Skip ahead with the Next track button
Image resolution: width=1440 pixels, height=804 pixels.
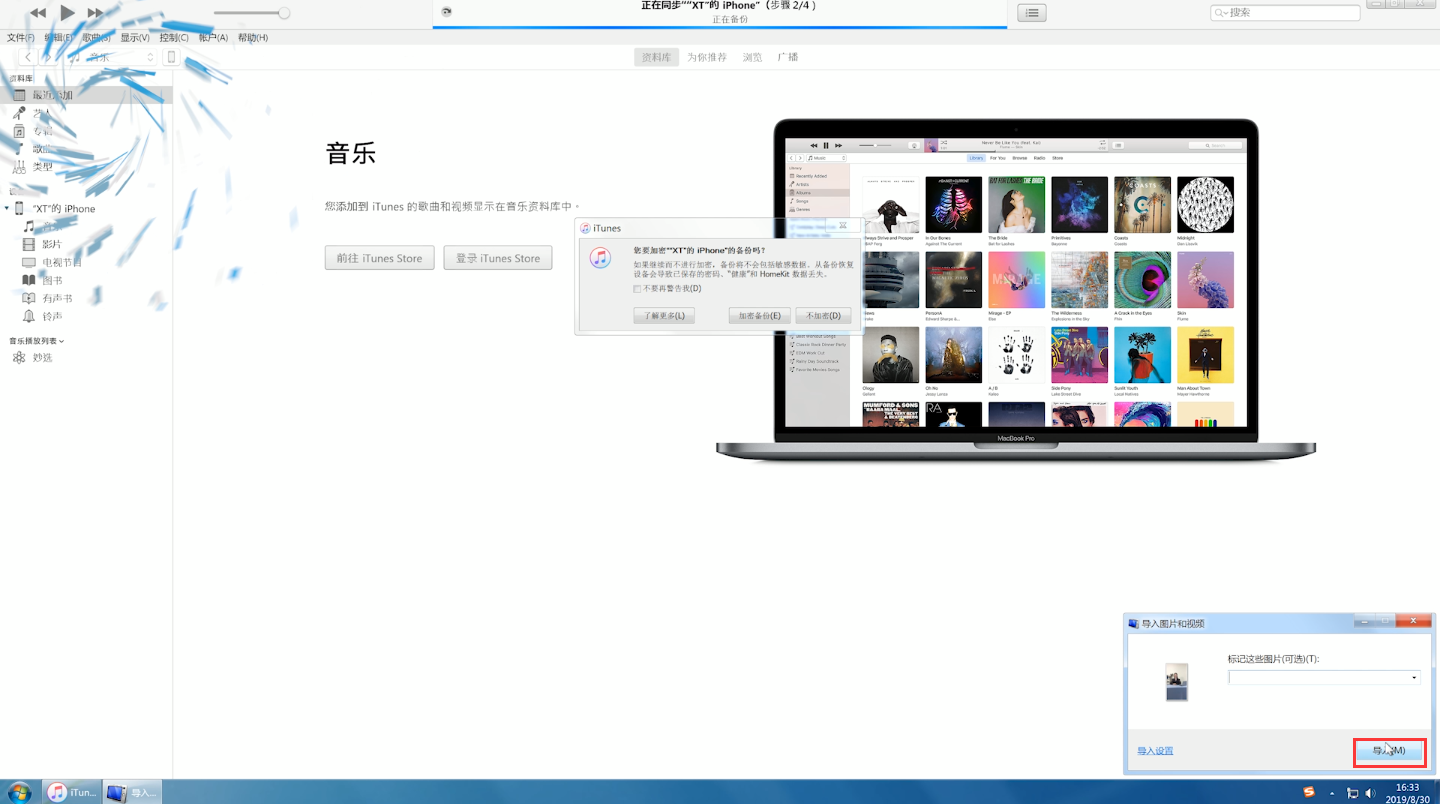[x=96, y=13]
